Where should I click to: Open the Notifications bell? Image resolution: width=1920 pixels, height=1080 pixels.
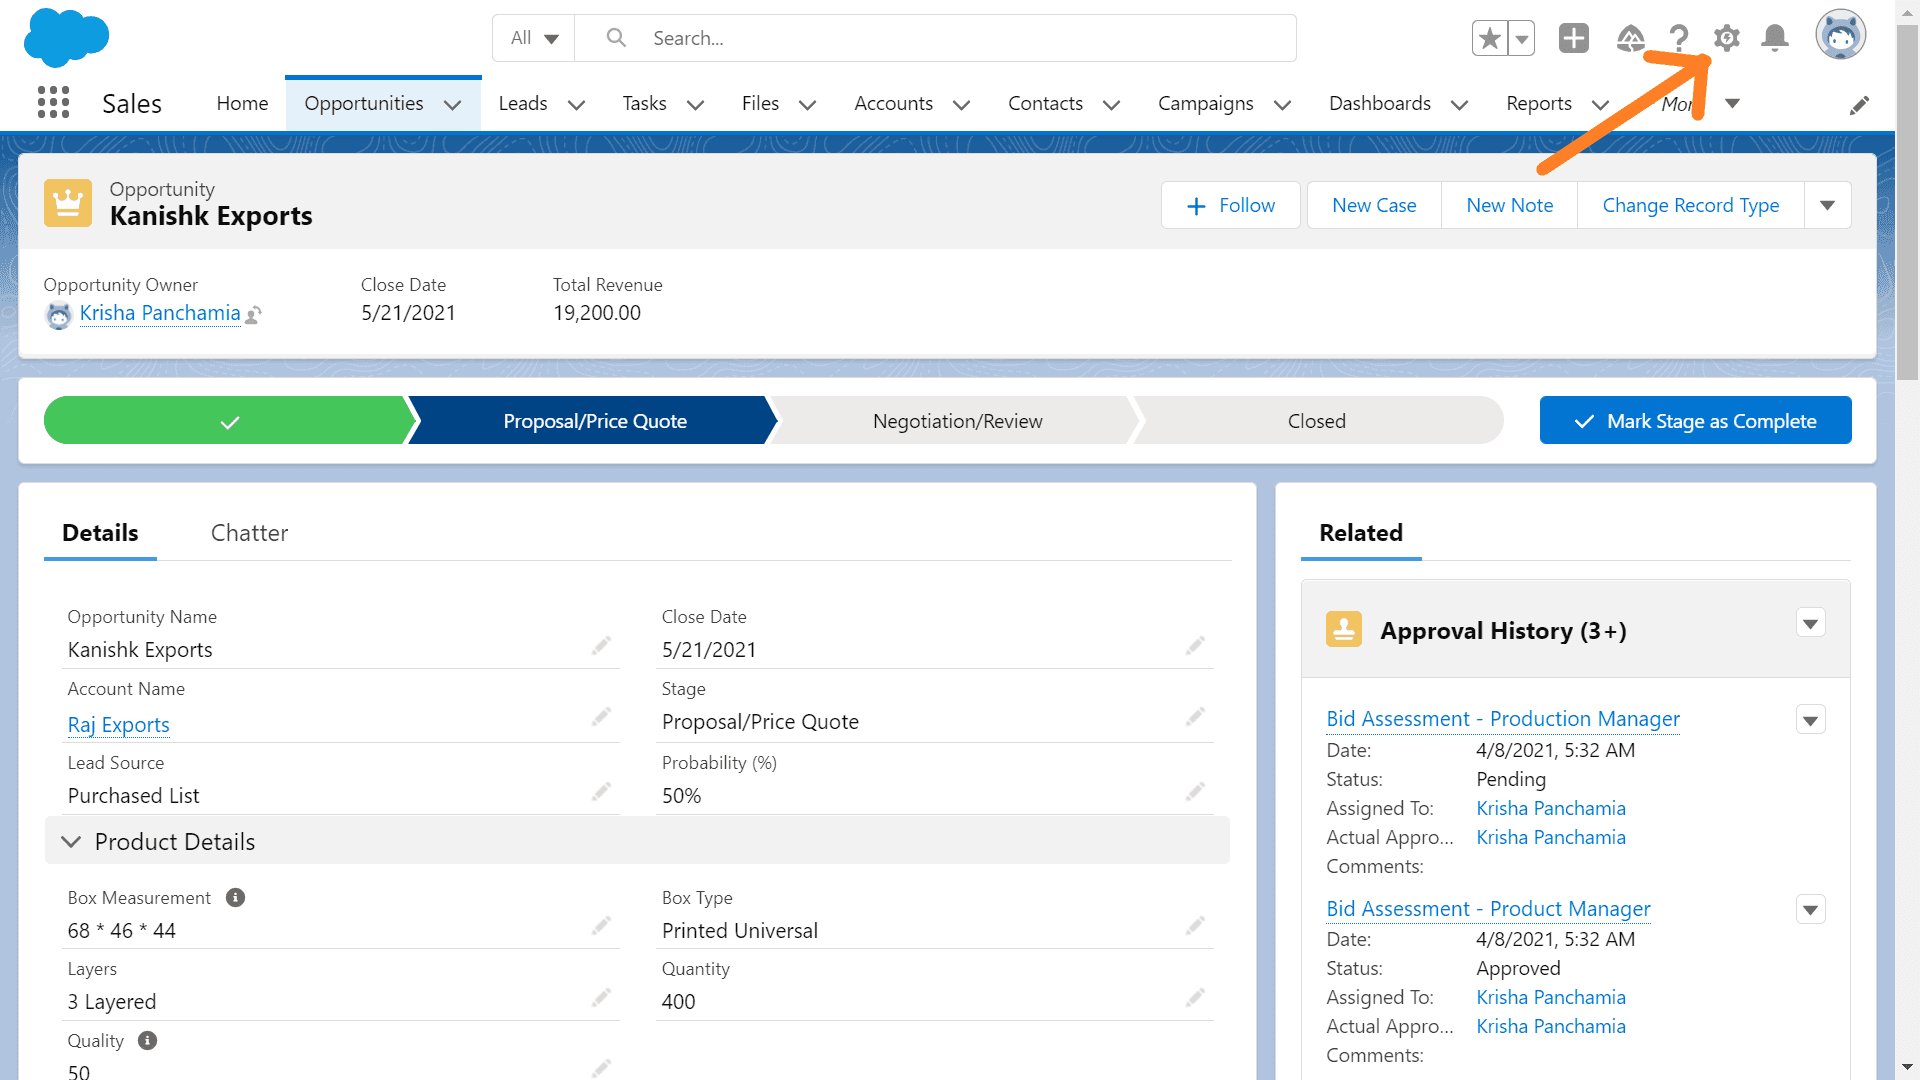tap(1775, 39)
